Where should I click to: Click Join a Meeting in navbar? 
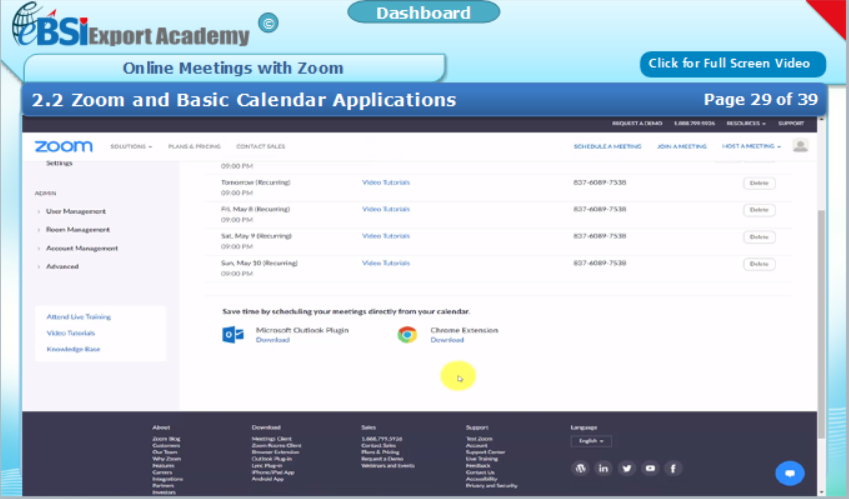coord(682,146)
